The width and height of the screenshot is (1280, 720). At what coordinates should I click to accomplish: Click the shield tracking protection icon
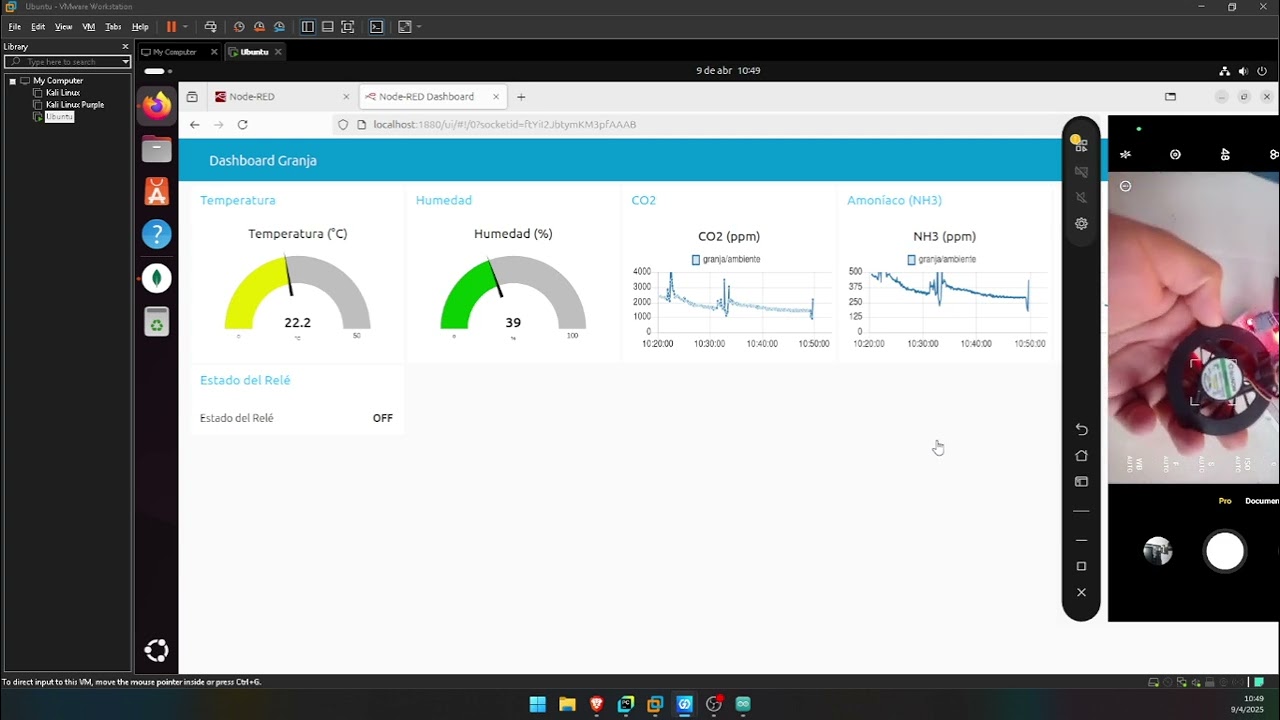coord(343,125)
